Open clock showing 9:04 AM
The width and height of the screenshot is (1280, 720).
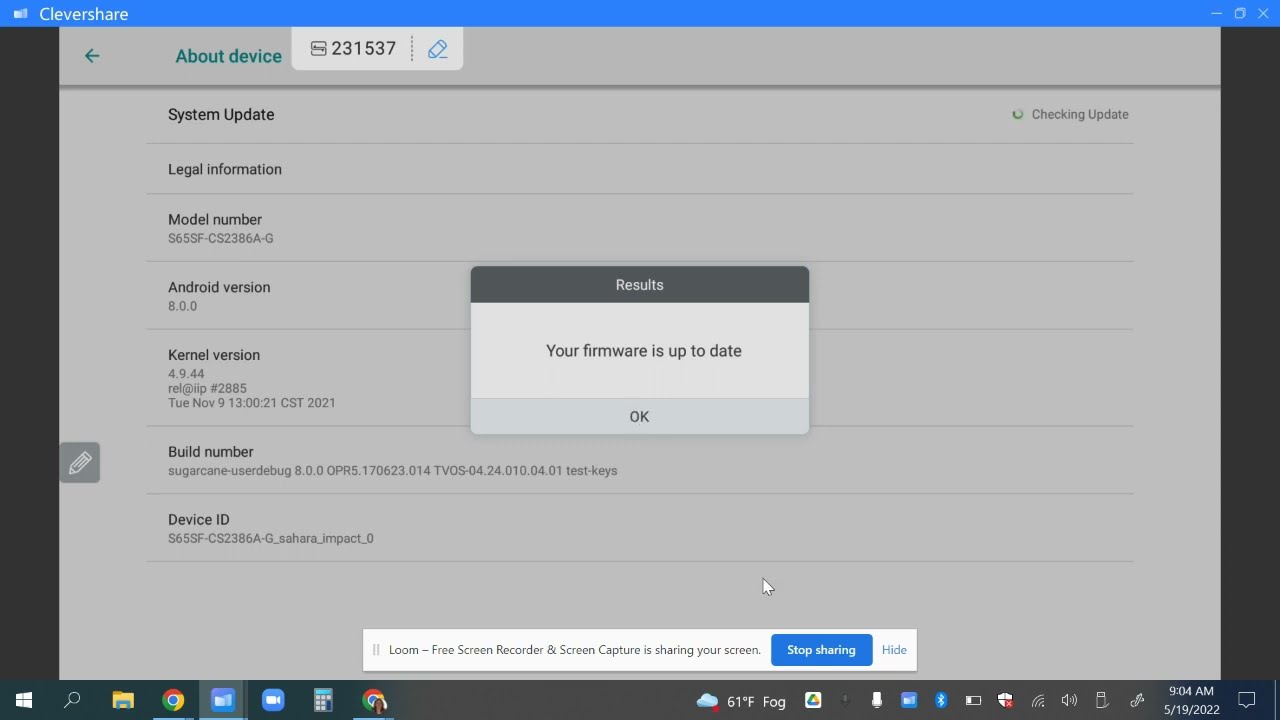[1191, 700]
